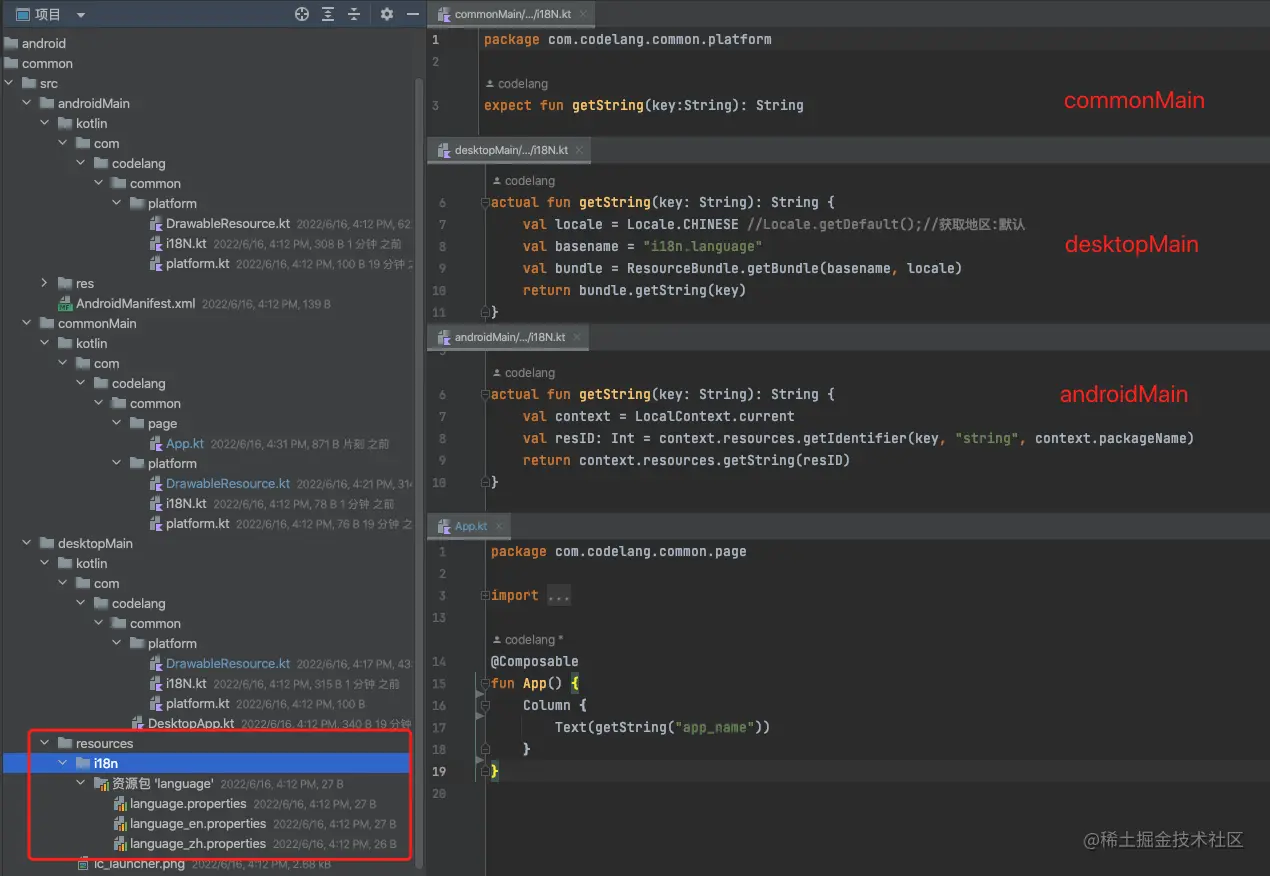The height and width of the screenshot is (876, 1270).
Task: Click the Kotlin file icon on App.kt tab
Action: 445,526
